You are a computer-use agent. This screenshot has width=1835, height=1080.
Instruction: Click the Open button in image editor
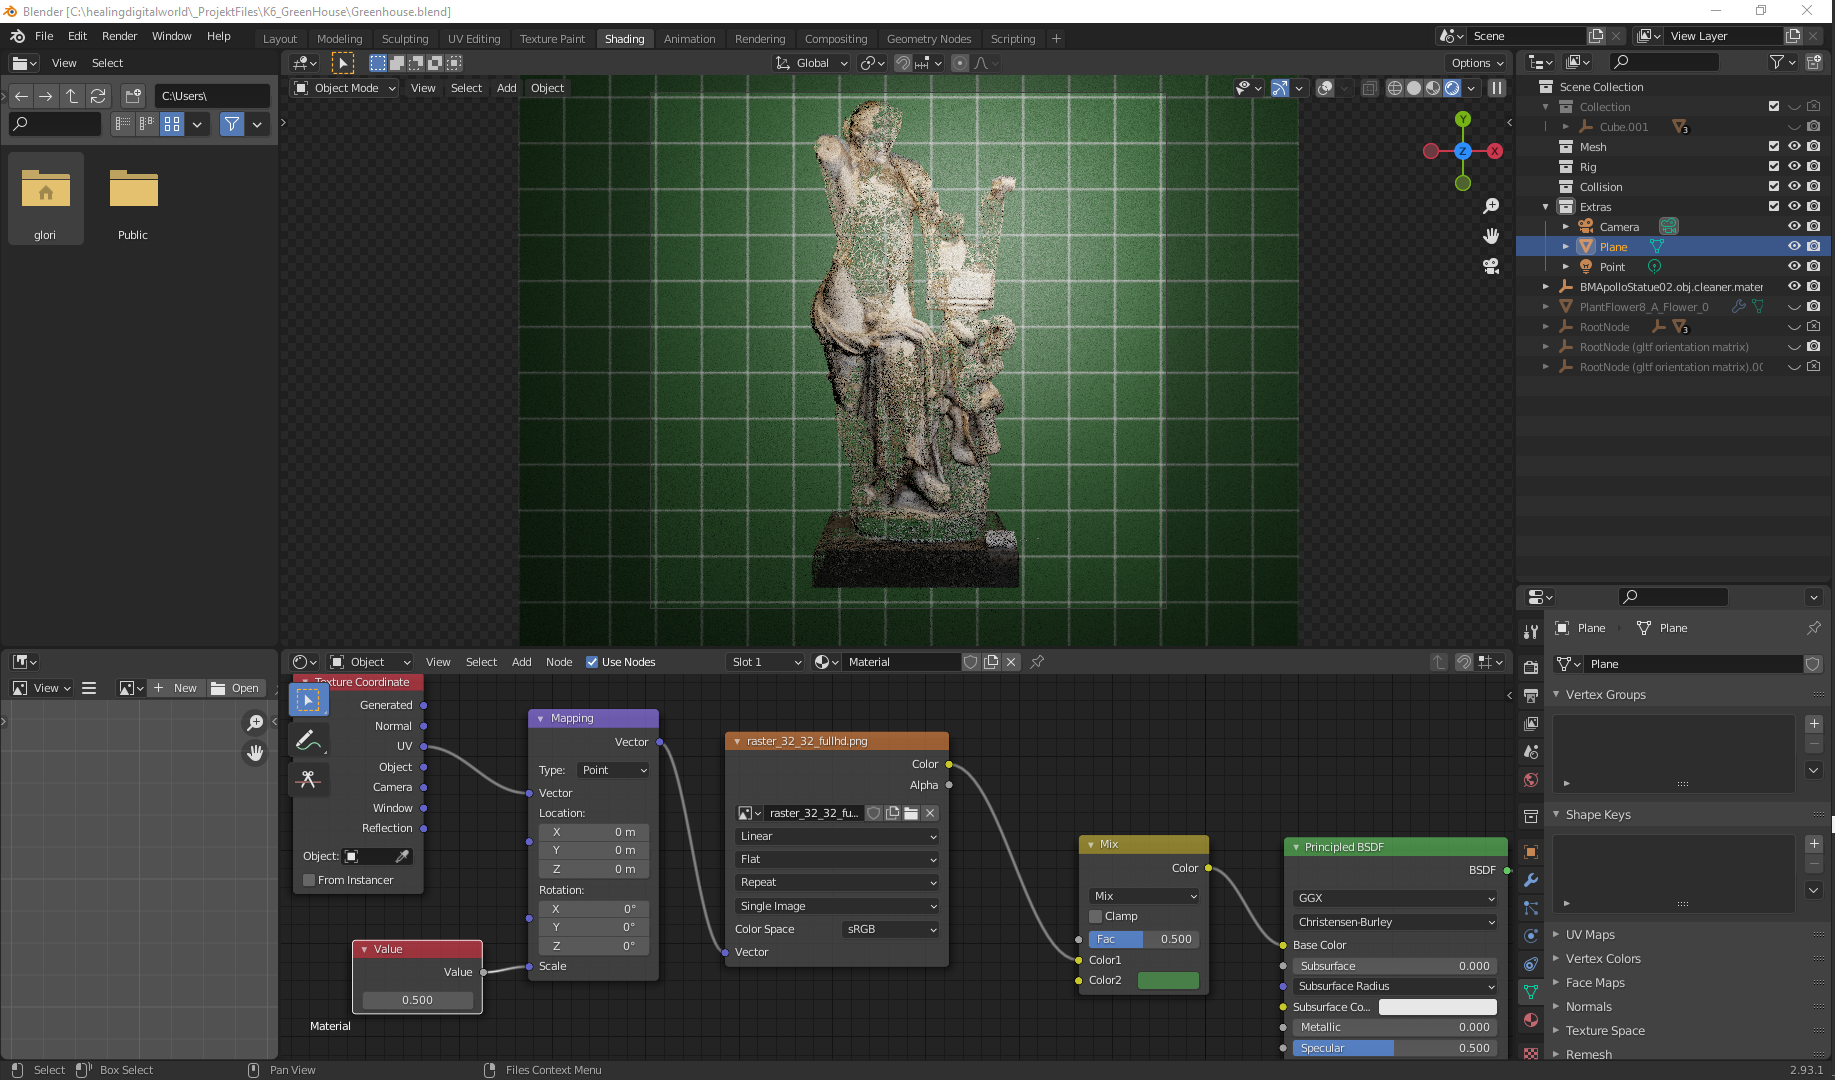pyautogui.click(x=235, y=688)
